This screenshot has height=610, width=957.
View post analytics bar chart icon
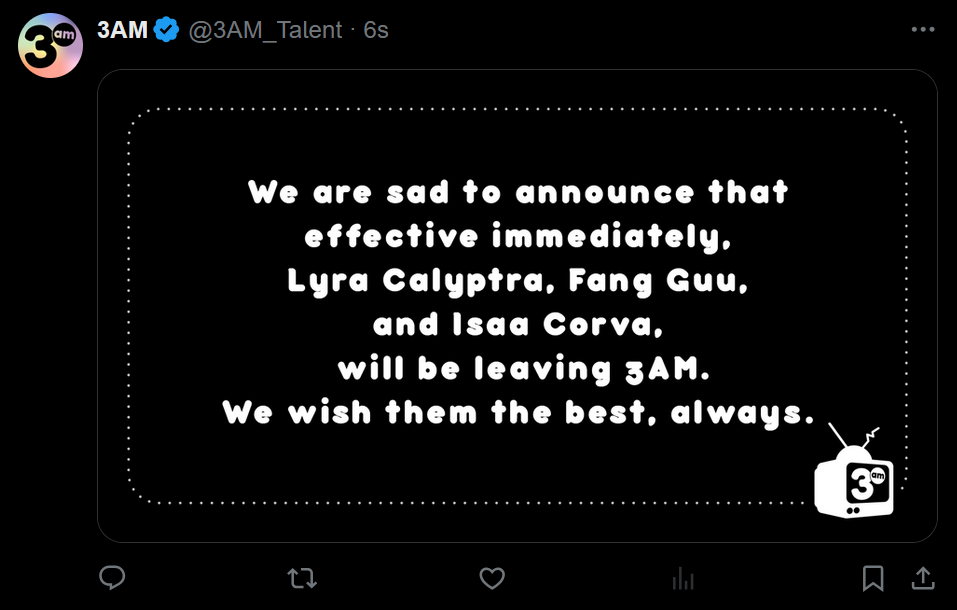pos(683,578)
